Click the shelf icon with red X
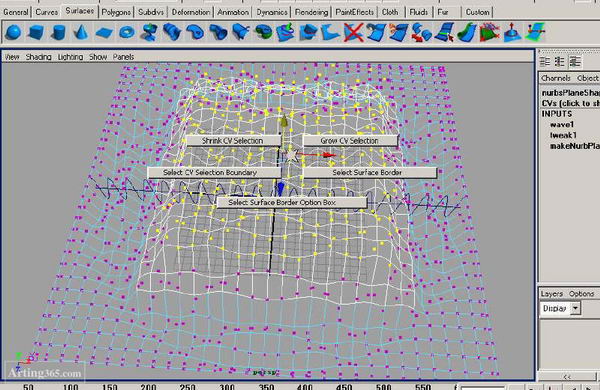Image resolution: width=600 pixels, height=390 pixels. click(353, 32)
